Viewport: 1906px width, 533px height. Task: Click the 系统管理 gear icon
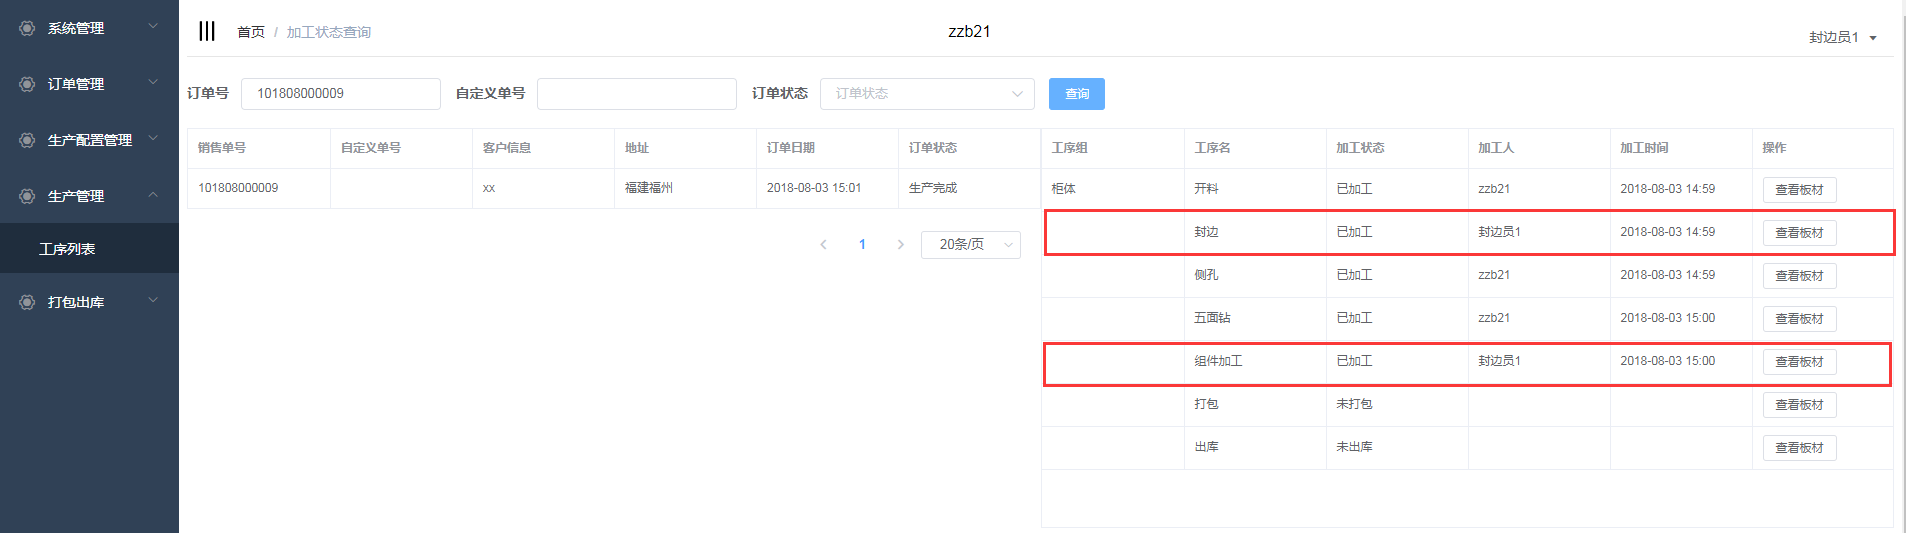coord(27,28)
